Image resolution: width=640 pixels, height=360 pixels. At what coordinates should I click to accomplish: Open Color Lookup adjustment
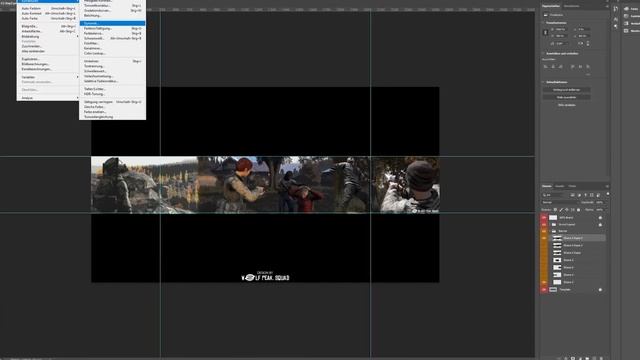click(x=112, y=53)
